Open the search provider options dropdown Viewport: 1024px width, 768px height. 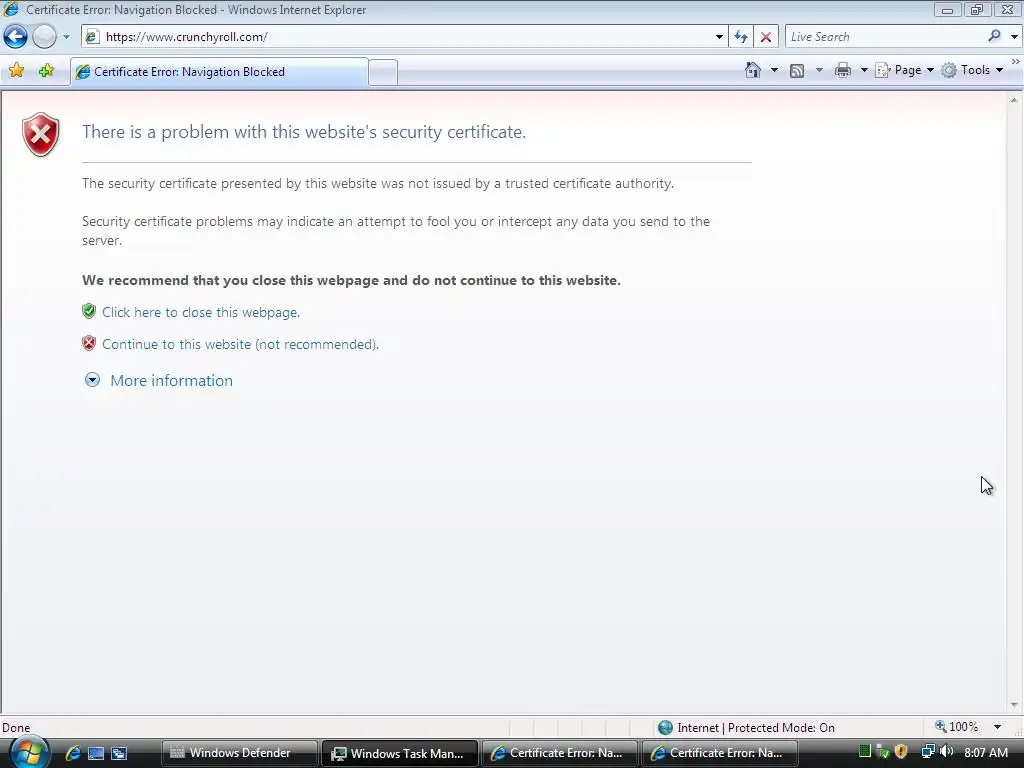[x=1014, y=37]
